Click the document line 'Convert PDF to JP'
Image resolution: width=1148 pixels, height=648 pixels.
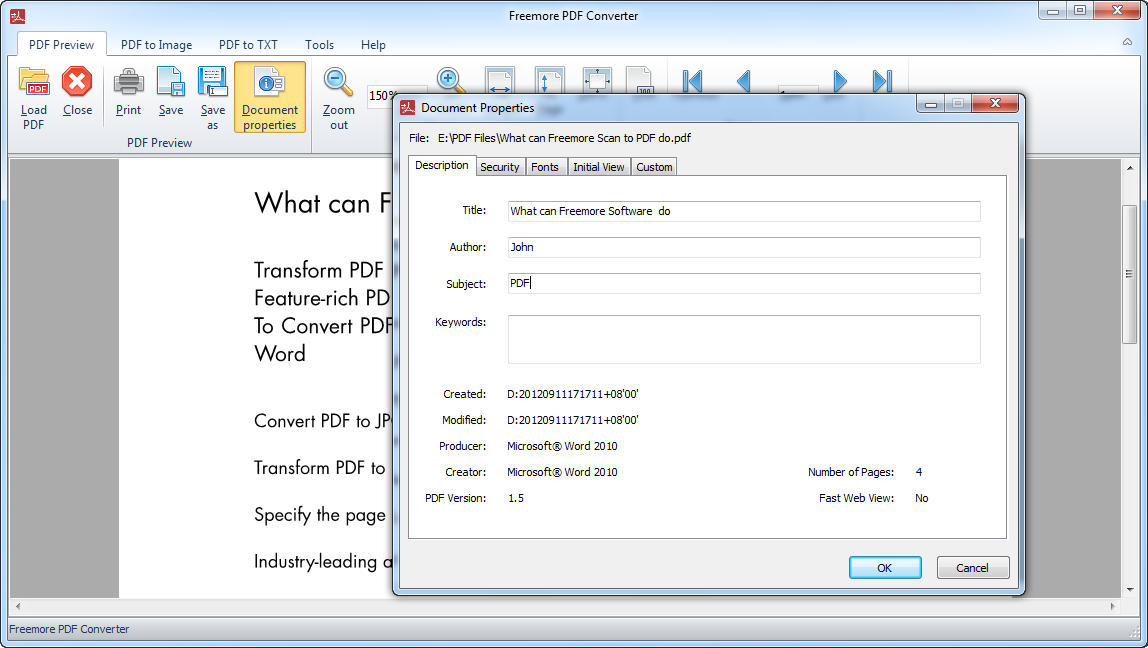tap(323, 421)
